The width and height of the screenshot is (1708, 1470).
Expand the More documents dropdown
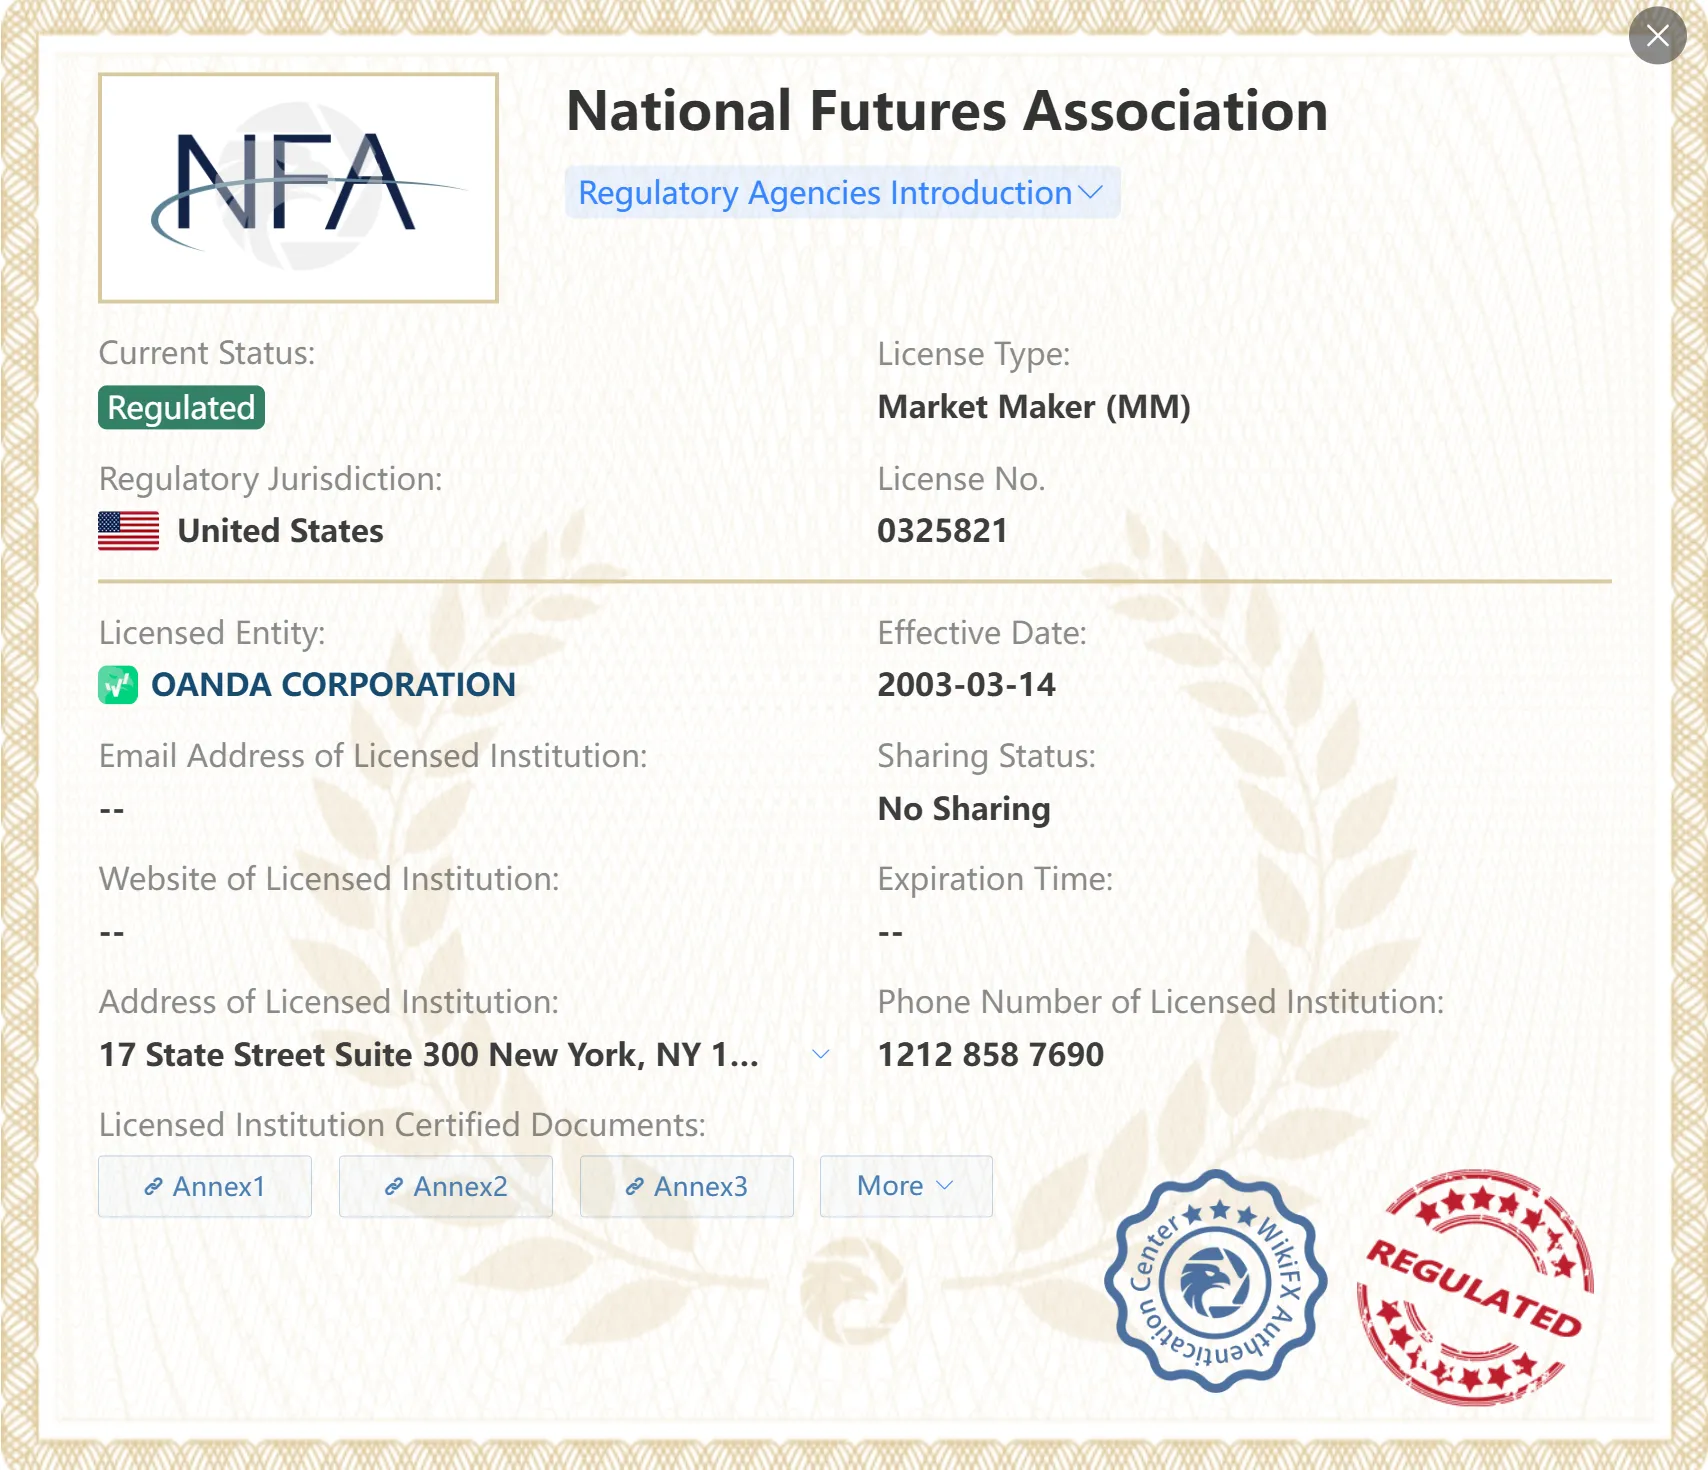click(906, 1186)
